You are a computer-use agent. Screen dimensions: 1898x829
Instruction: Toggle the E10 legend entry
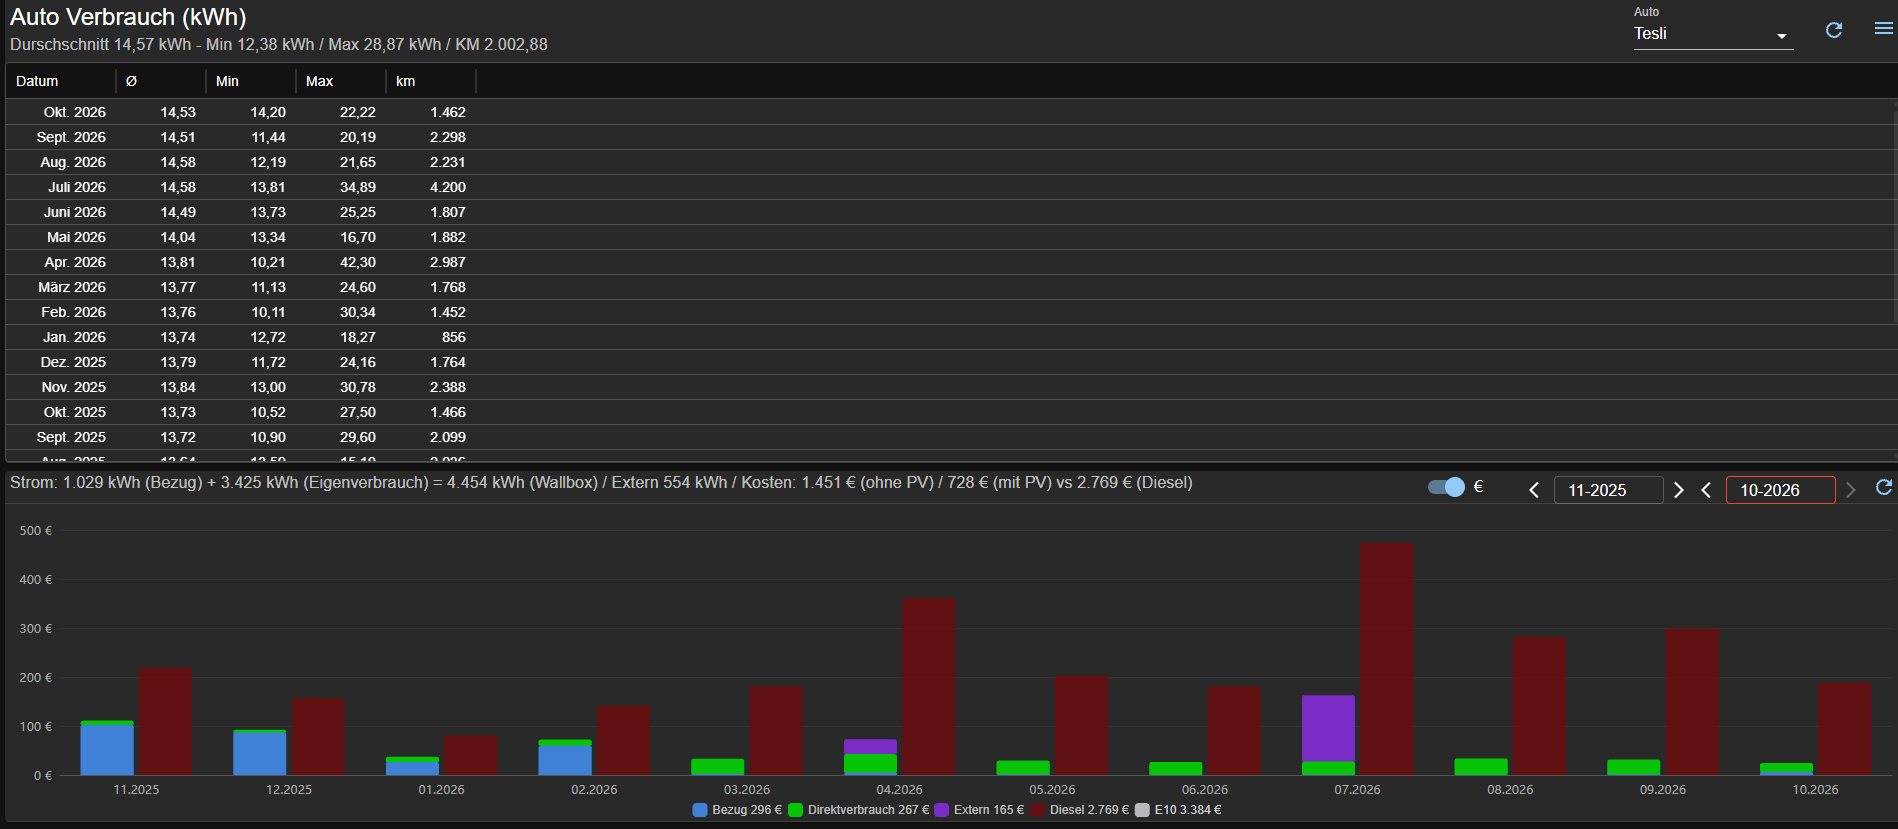[1178, 810]
